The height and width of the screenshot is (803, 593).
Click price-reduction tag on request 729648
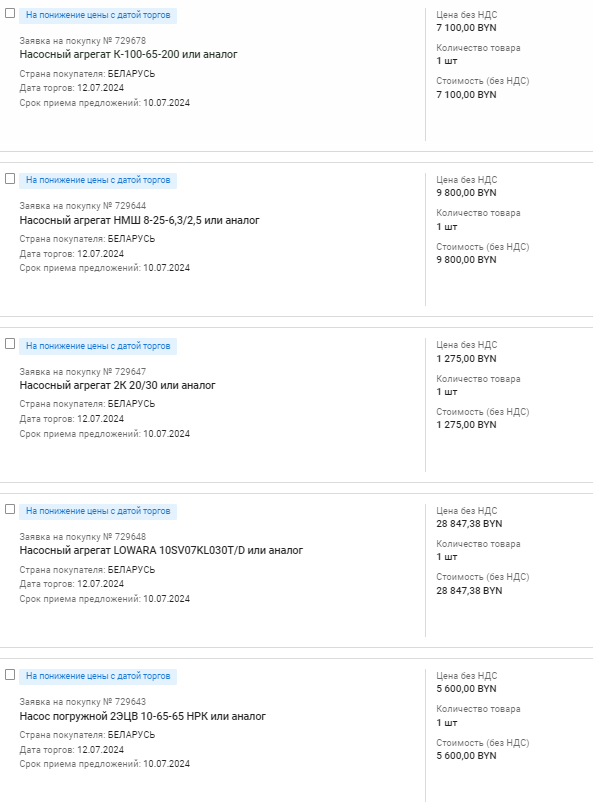coord(98,511)
